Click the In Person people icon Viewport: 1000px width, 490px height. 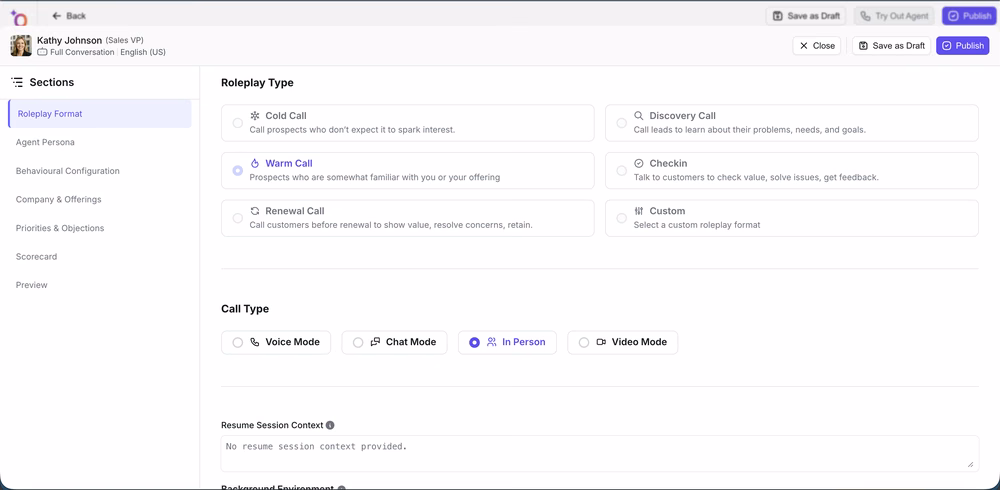tap(491, 342)
